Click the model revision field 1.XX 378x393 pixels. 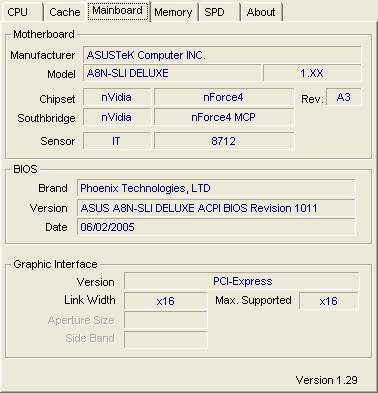coord(312,73)
